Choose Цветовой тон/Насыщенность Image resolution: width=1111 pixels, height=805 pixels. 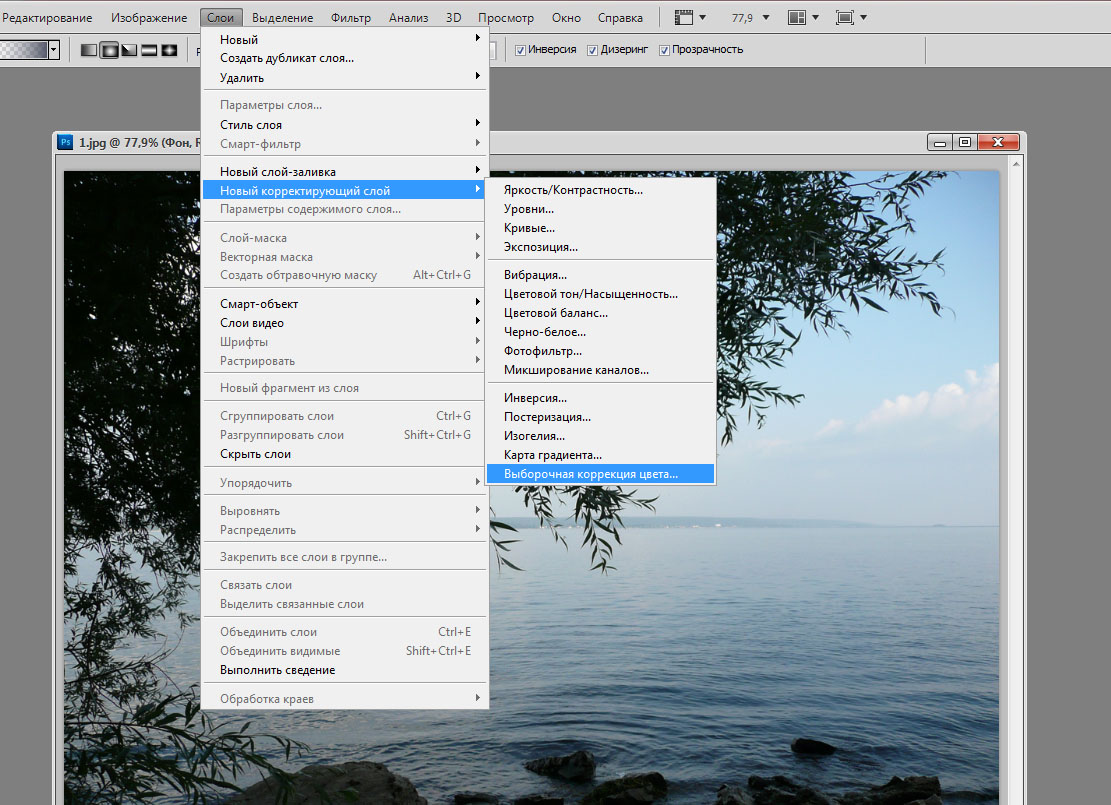point(600,294)
